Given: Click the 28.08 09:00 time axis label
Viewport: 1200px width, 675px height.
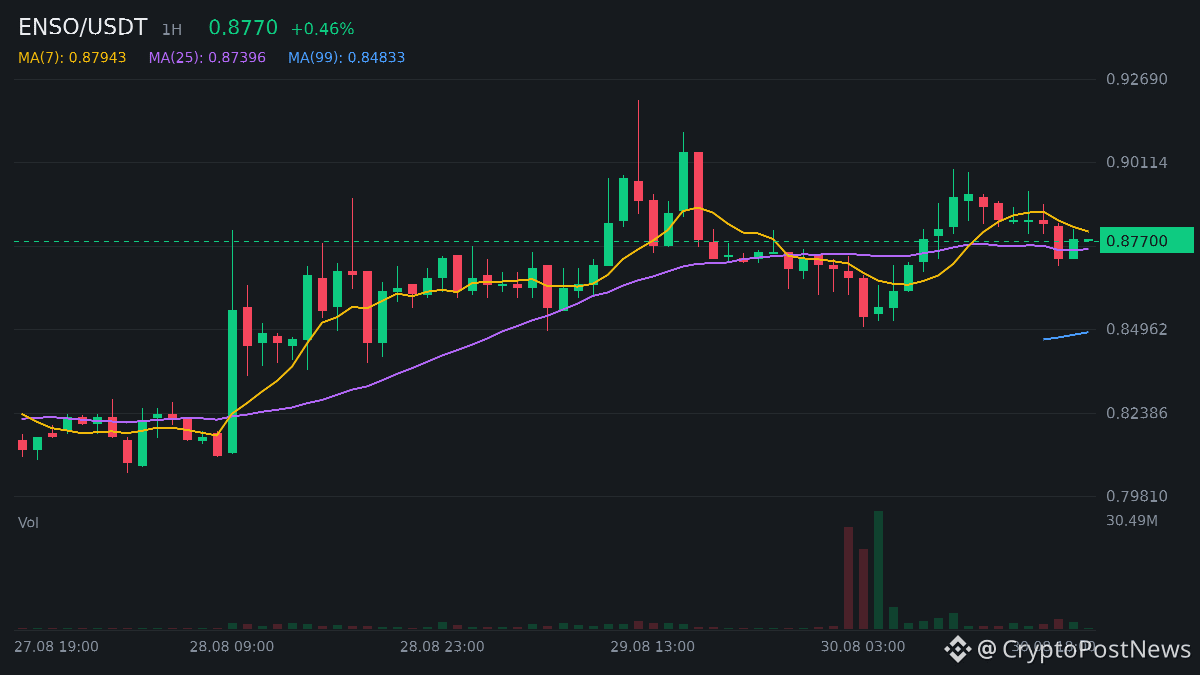Looking at the screenshot, I should pos(232,647).
